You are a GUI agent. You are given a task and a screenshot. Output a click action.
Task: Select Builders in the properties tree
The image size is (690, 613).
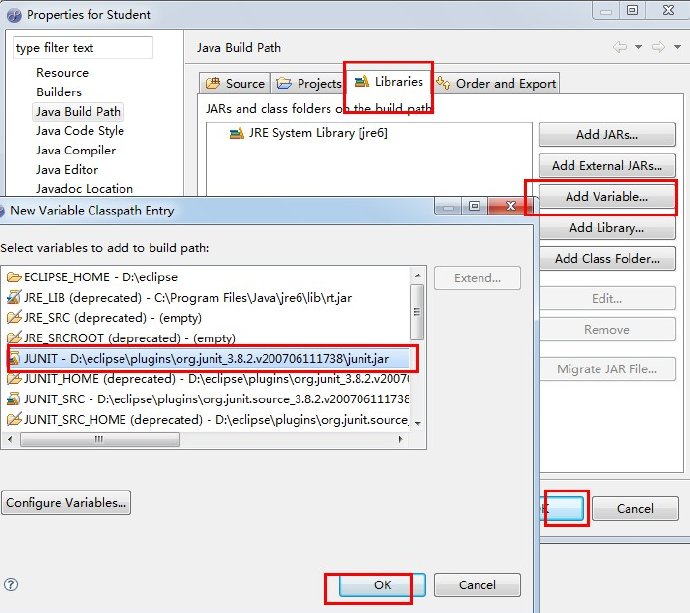click(x=59, y=92)
